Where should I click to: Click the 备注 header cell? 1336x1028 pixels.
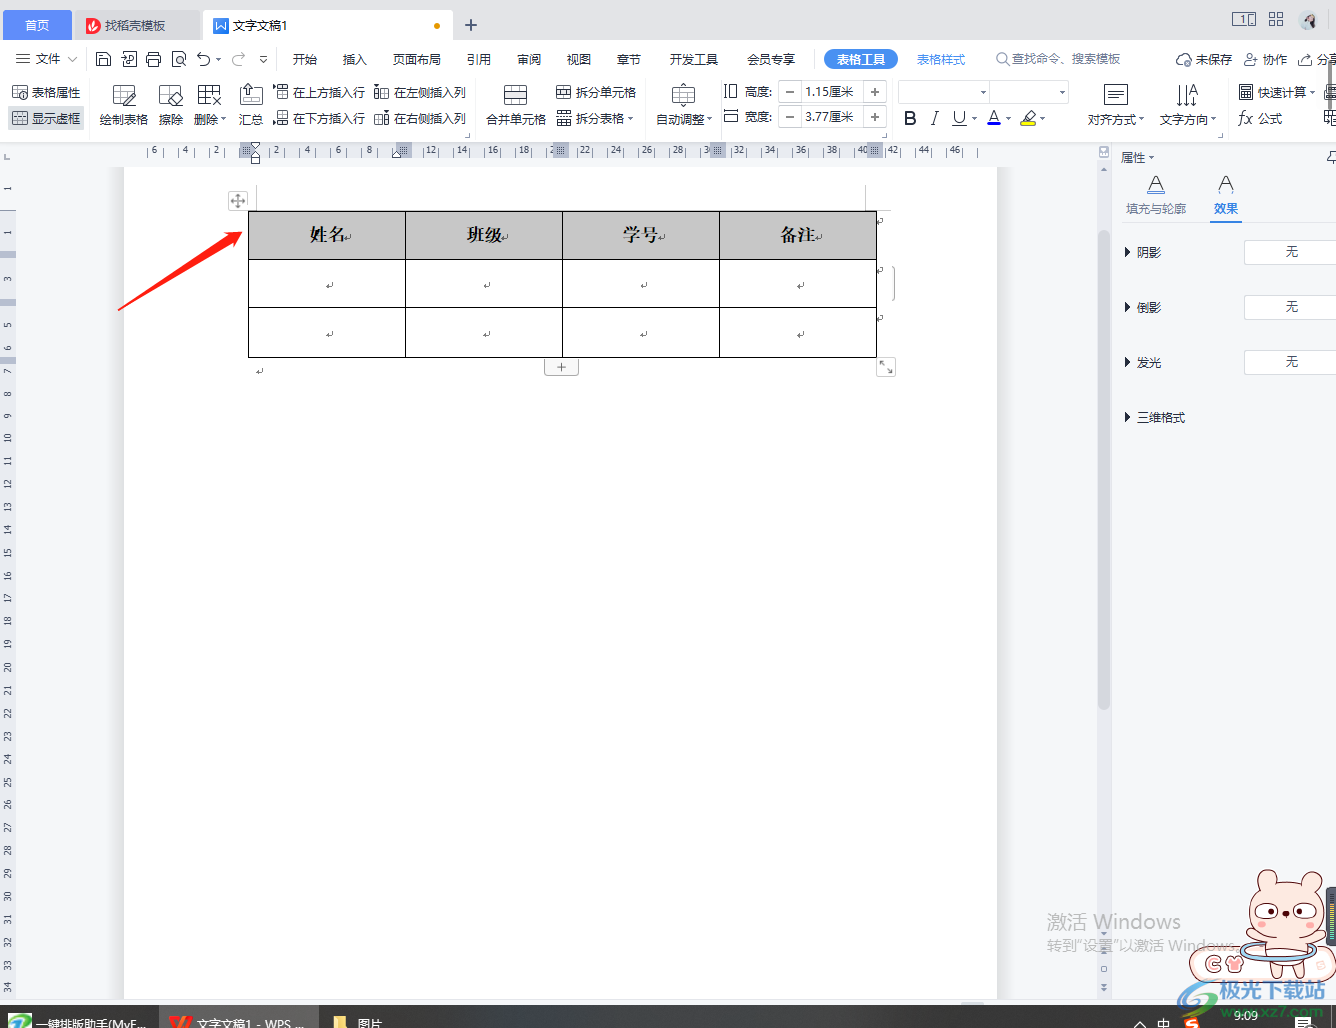798,235
